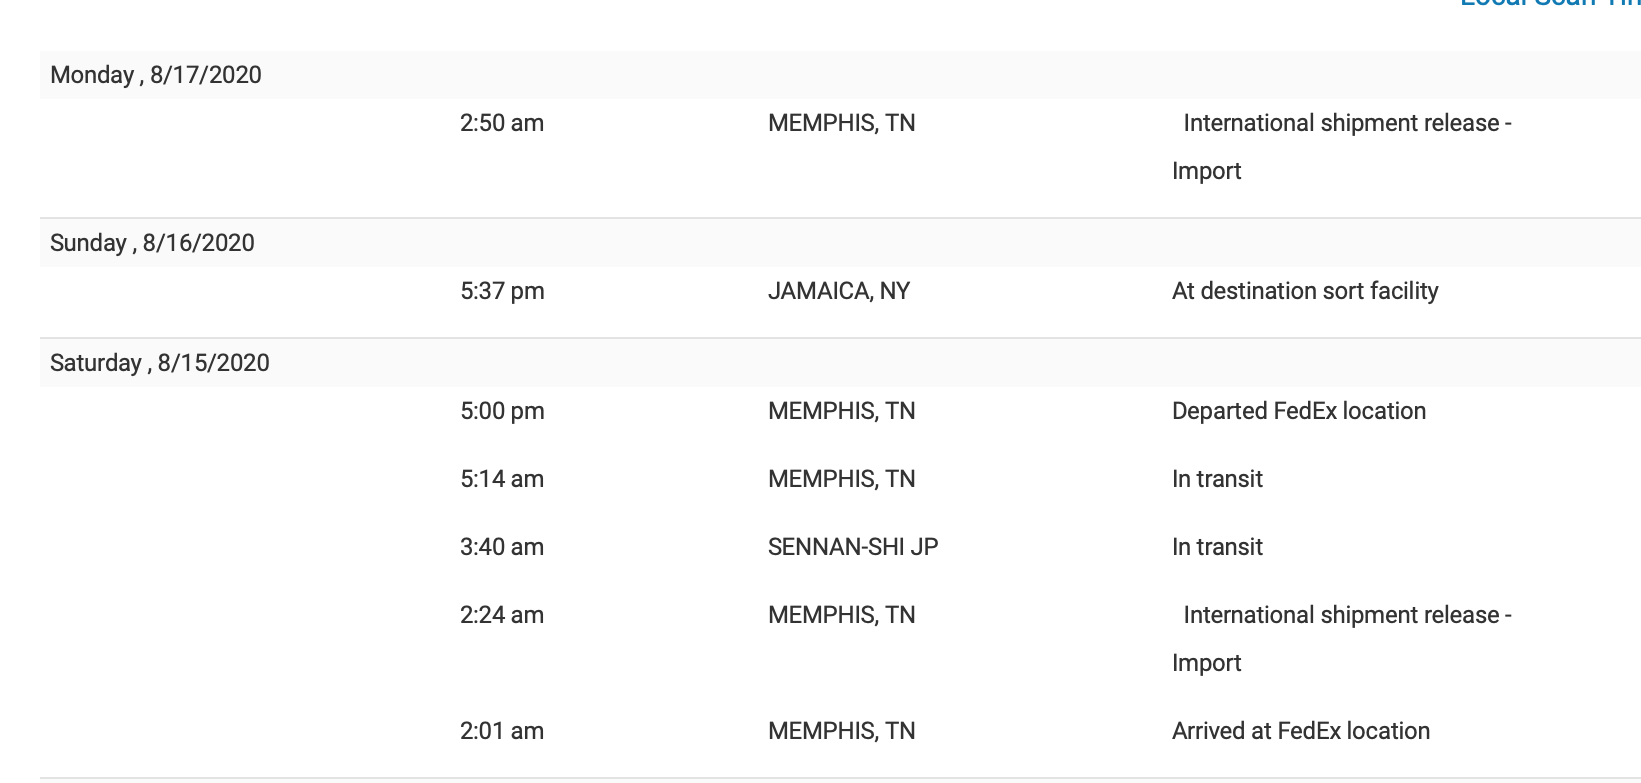Click In transit status for SENNAN-SHI
Screen dimensions: 1641x783
point(1217,547)
